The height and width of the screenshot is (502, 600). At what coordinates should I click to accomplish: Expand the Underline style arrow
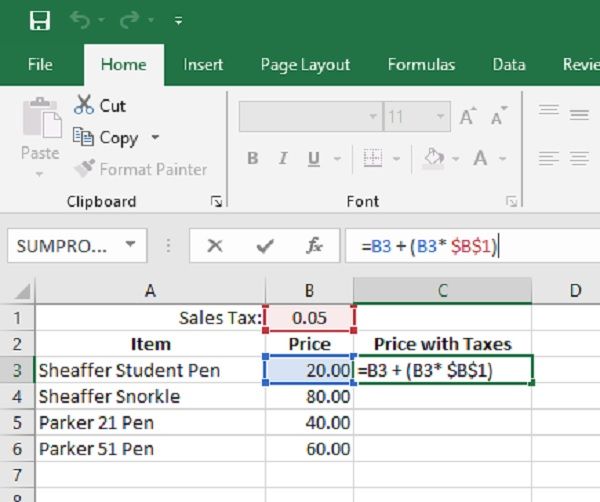[x=337, y=158]
